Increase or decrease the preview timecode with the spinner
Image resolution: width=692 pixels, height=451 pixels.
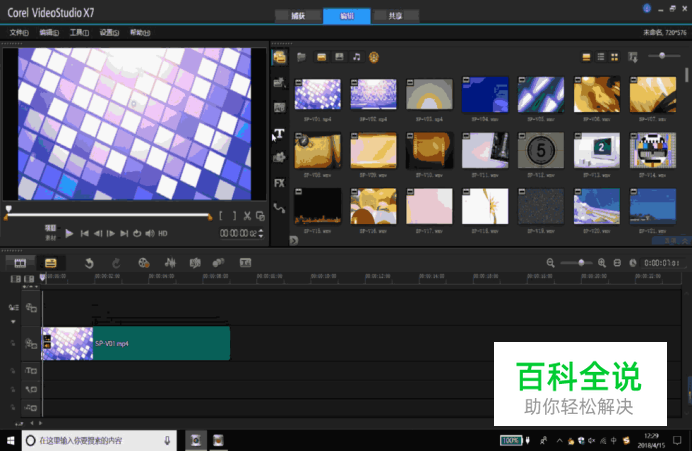[x=261, y=233]
